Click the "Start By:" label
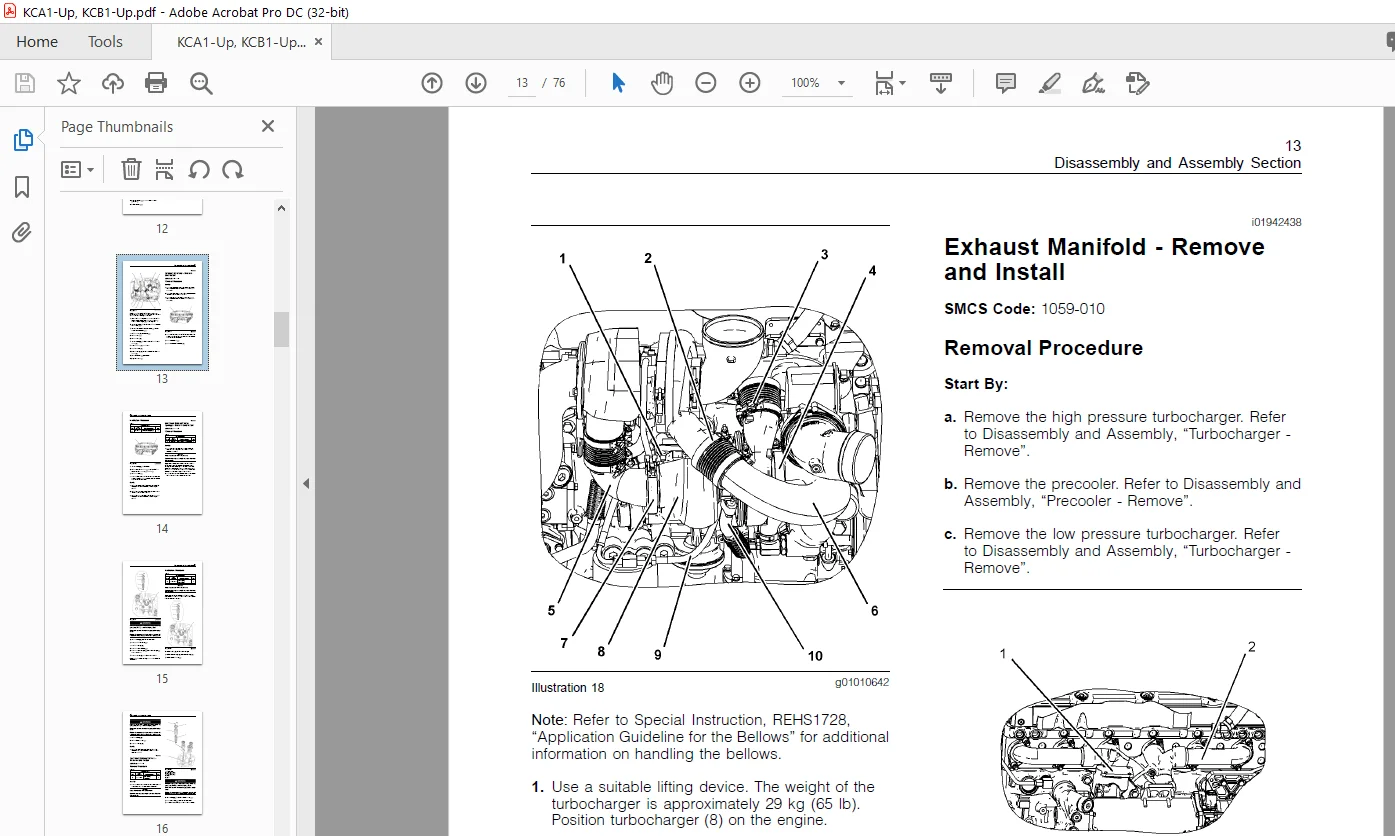 point(976,384)
